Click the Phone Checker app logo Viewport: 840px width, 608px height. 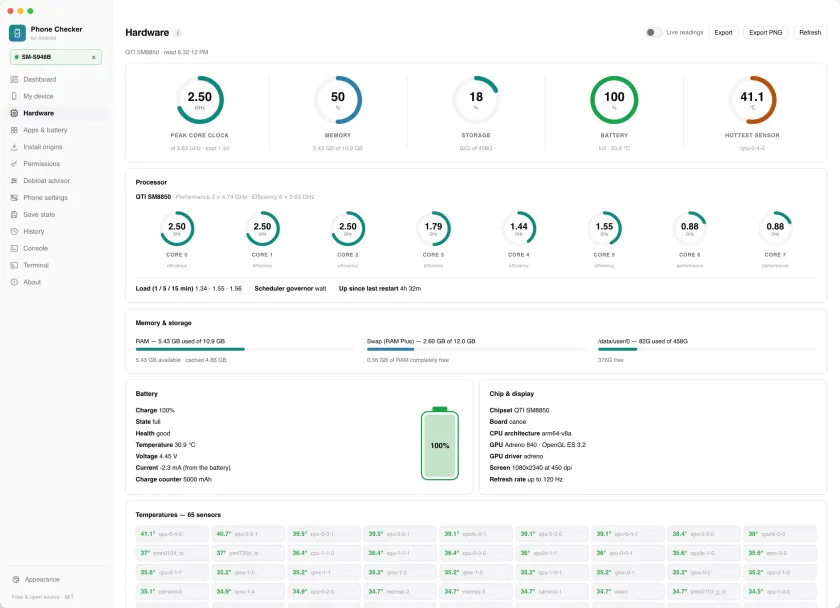coord(17,33)
